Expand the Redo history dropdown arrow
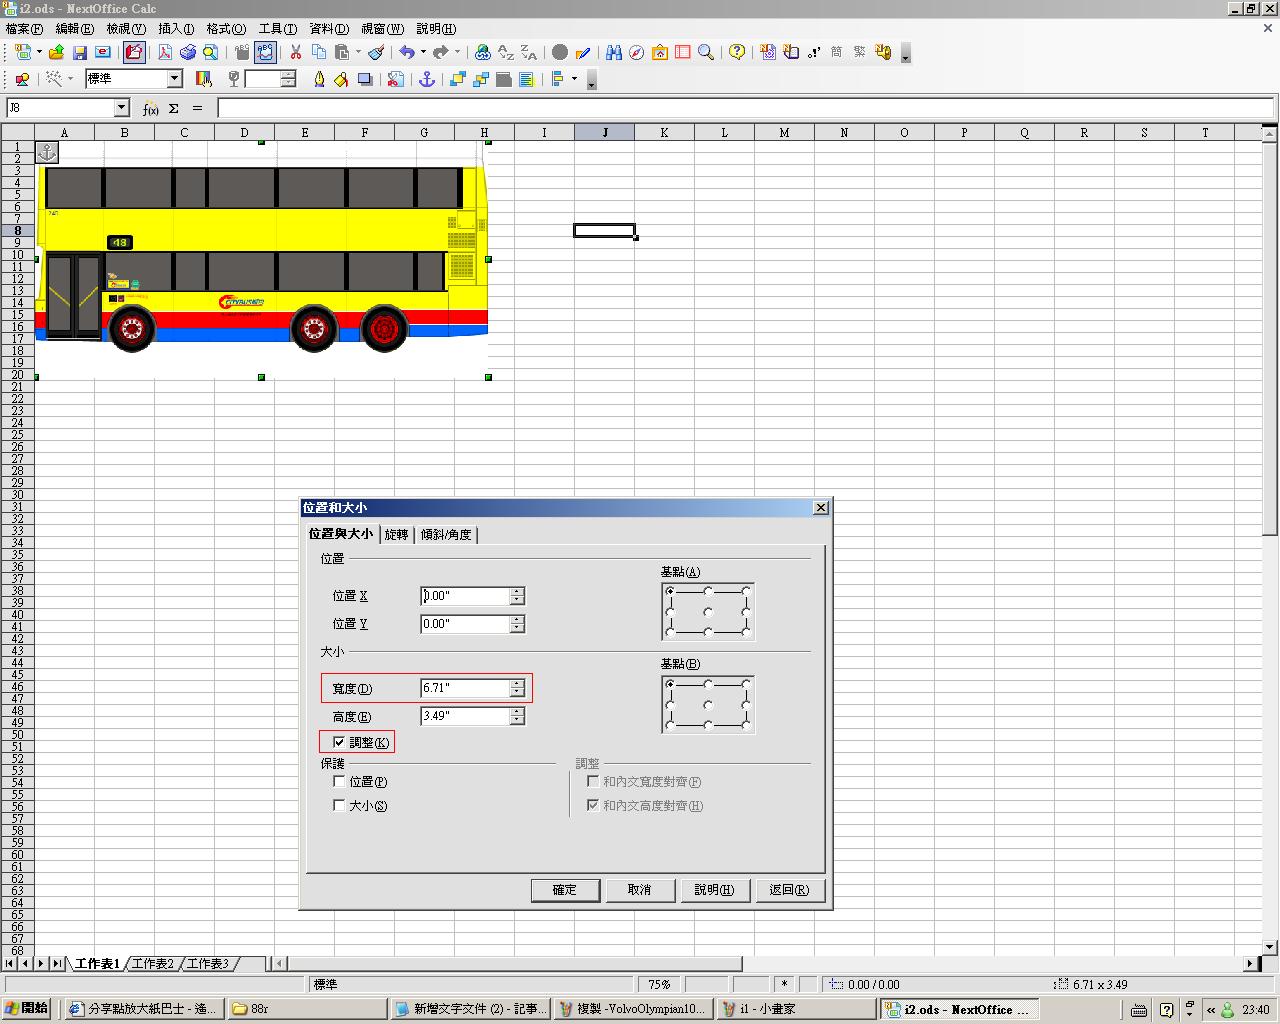Screen dimensions: 1280x1024 point(457,52)
